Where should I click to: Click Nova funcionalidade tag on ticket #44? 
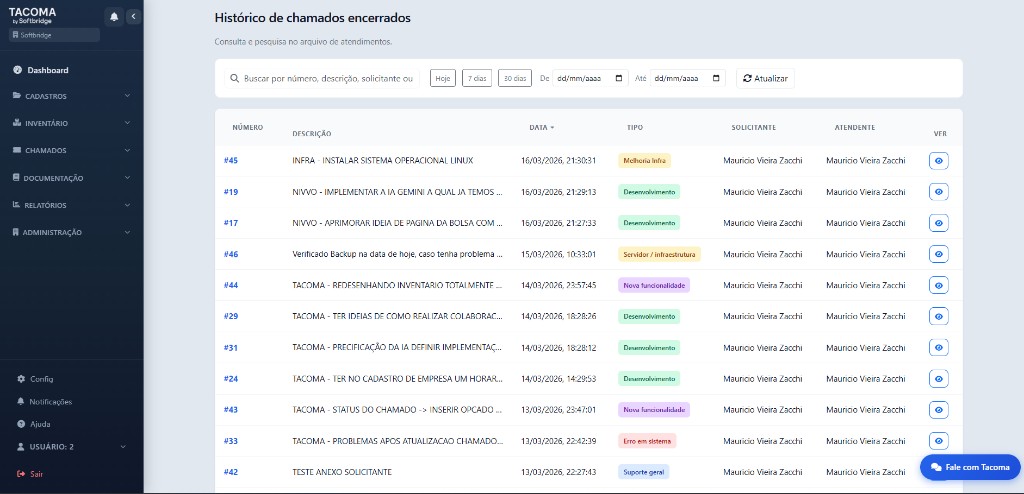654,285
